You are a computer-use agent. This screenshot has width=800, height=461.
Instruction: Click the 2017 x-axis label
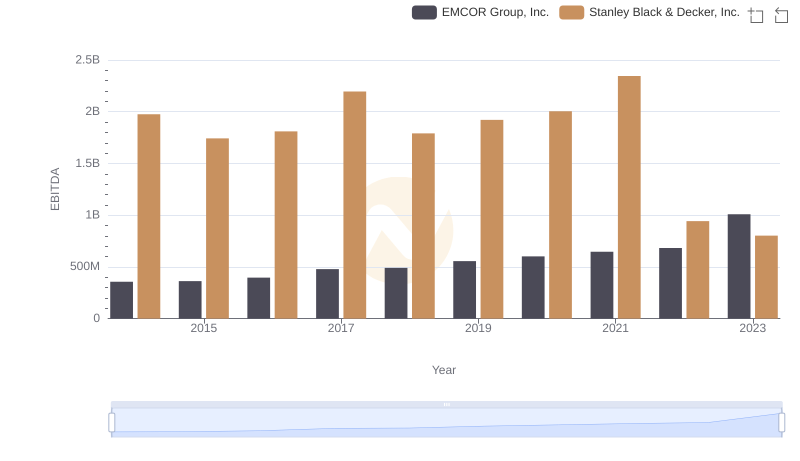[x=341, y=328]
